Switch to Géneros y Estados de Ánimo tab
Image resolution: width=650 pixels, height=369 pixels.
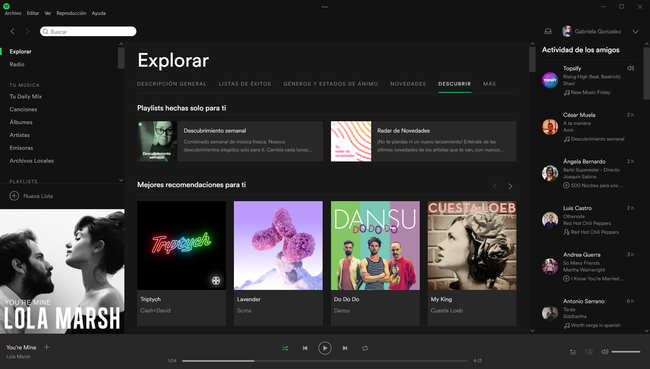[x=331, y=84]
